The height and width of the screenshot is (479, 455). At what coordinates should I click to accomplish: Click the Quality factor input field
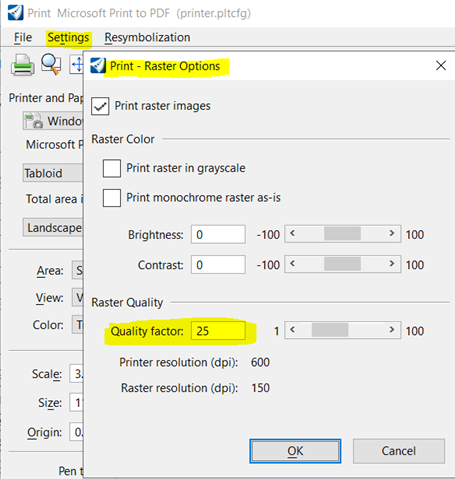click(218, 331)
